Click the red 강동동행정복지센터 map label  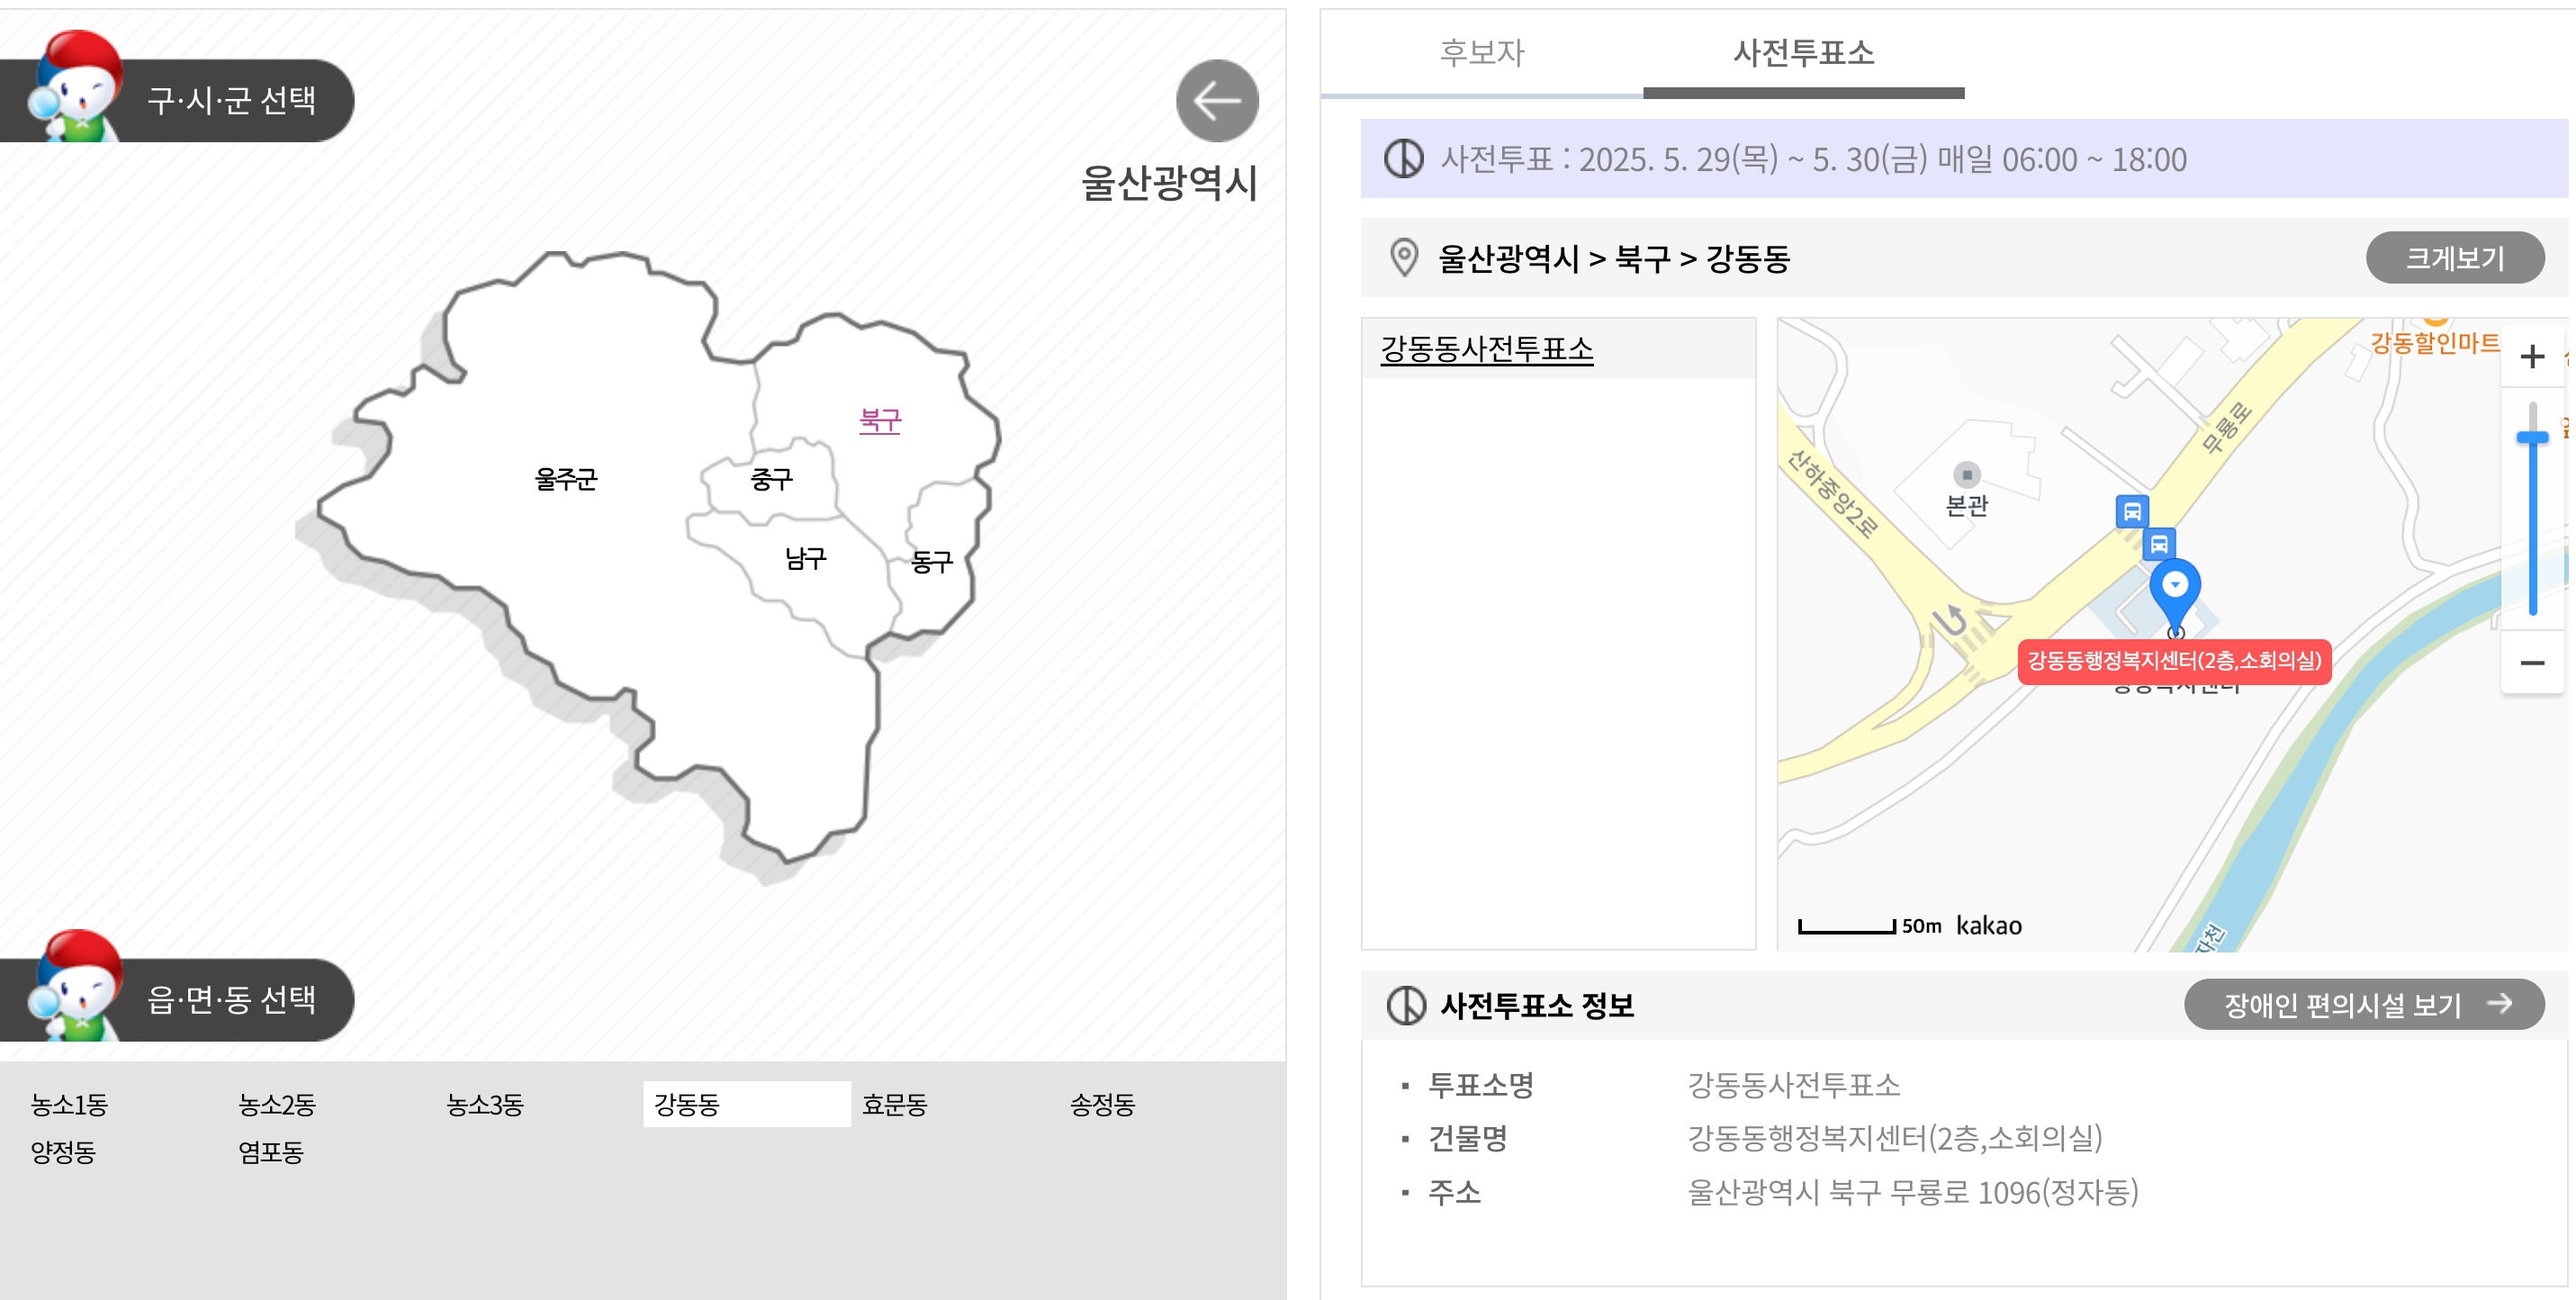tap(2174, 661)
